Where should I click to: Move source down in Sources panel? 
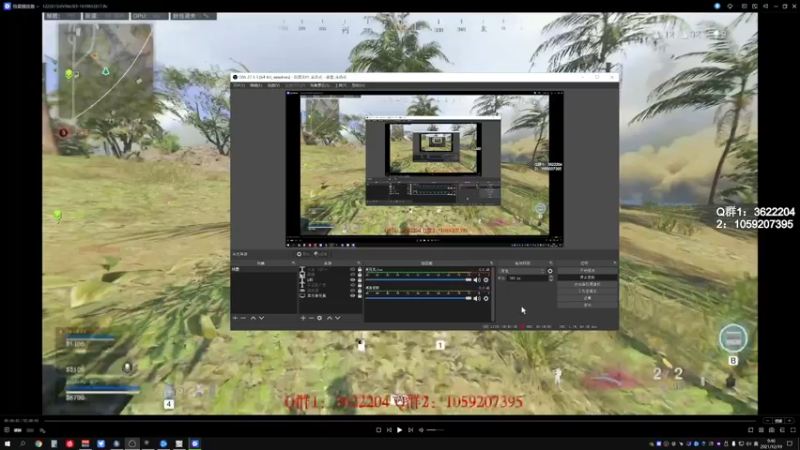[x=338, y=318]
